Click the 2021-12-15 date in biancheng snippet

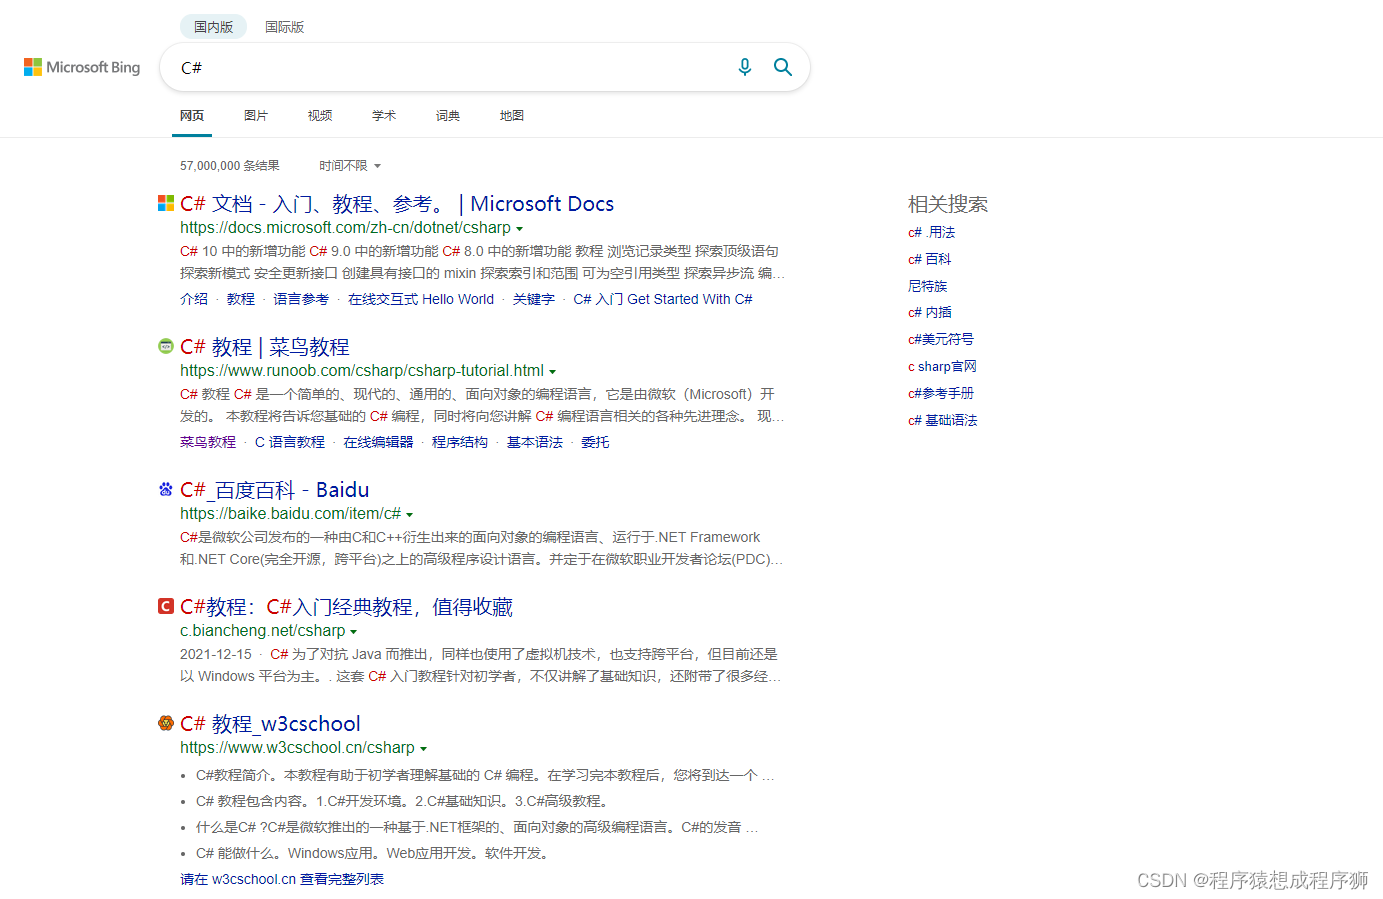click(216, 654)
